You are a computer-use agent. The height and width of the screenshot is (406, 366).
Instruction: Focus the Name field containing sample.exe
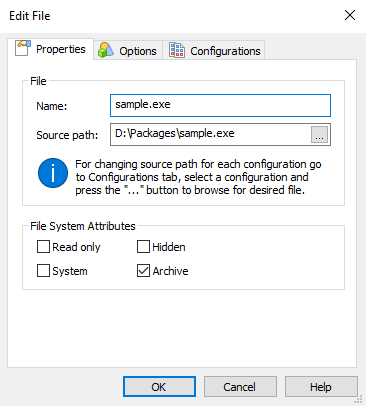point(220,105)
